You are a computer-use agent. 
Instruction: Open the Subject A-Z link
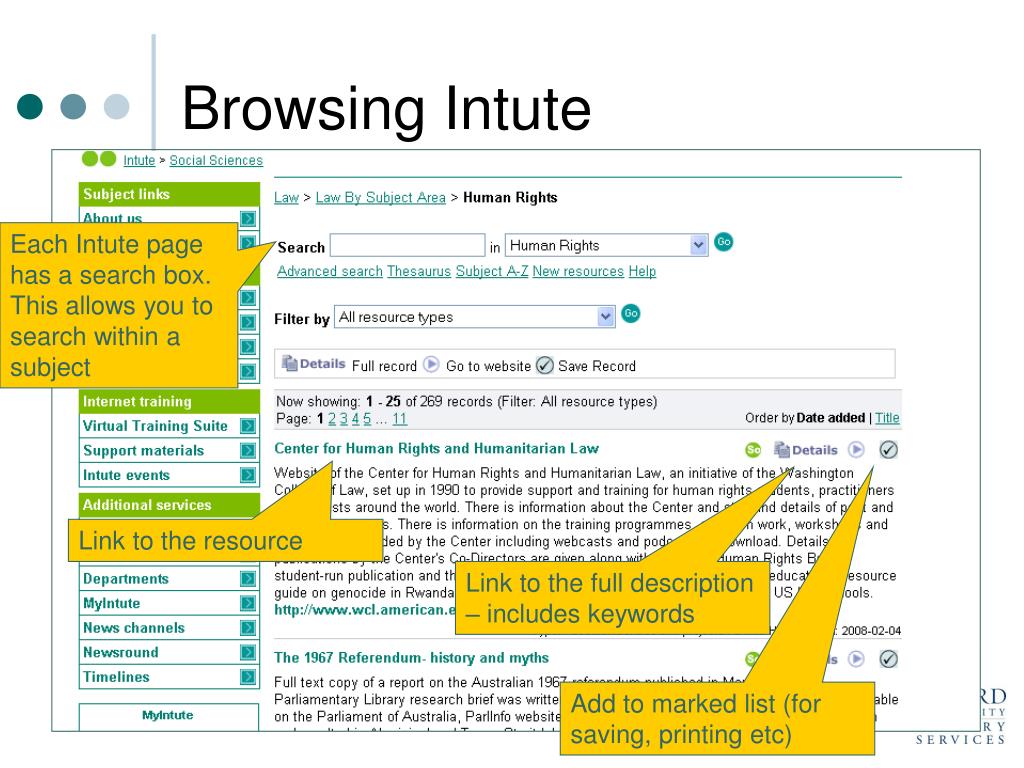[492, 271]
